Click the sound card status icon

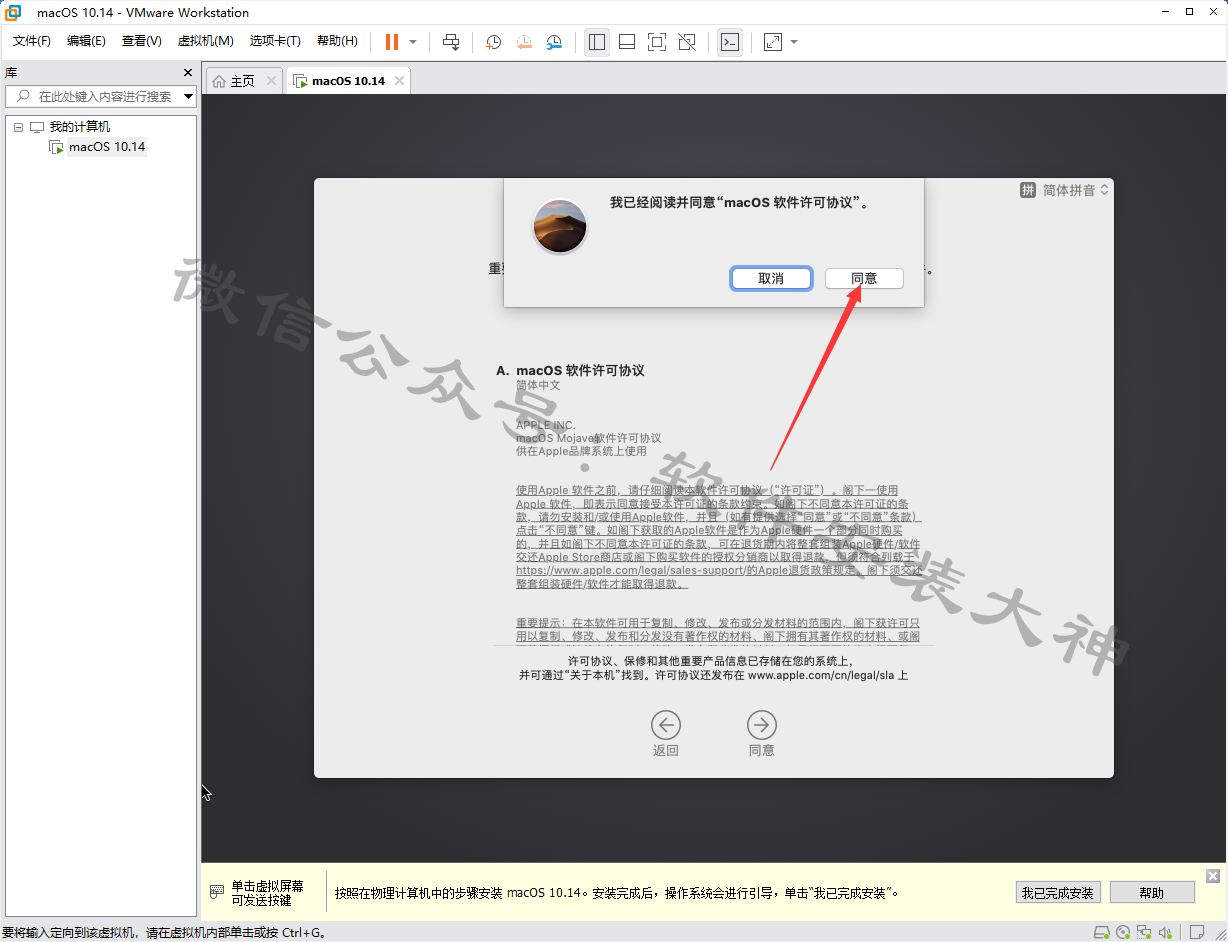tap(1165, 933)
